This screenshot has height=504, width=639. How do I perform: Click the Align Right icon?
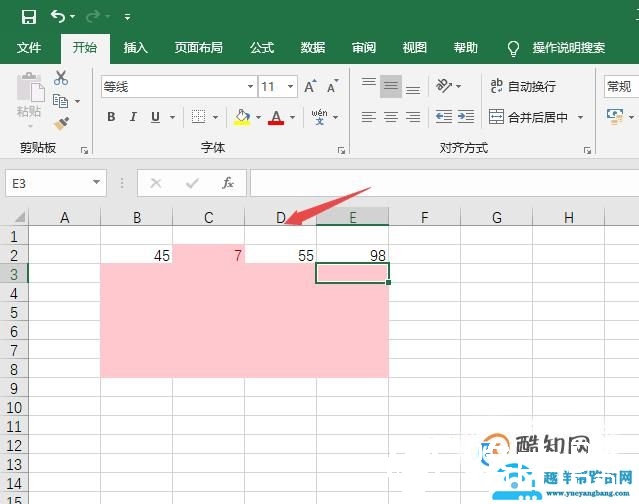pyautogui.click(x=413, y=117)
